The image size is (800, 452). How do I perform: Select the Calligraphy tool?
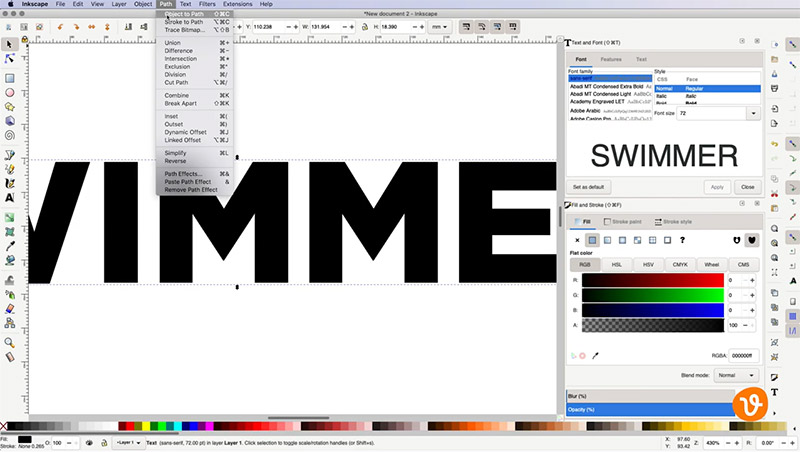click(9, 183)
